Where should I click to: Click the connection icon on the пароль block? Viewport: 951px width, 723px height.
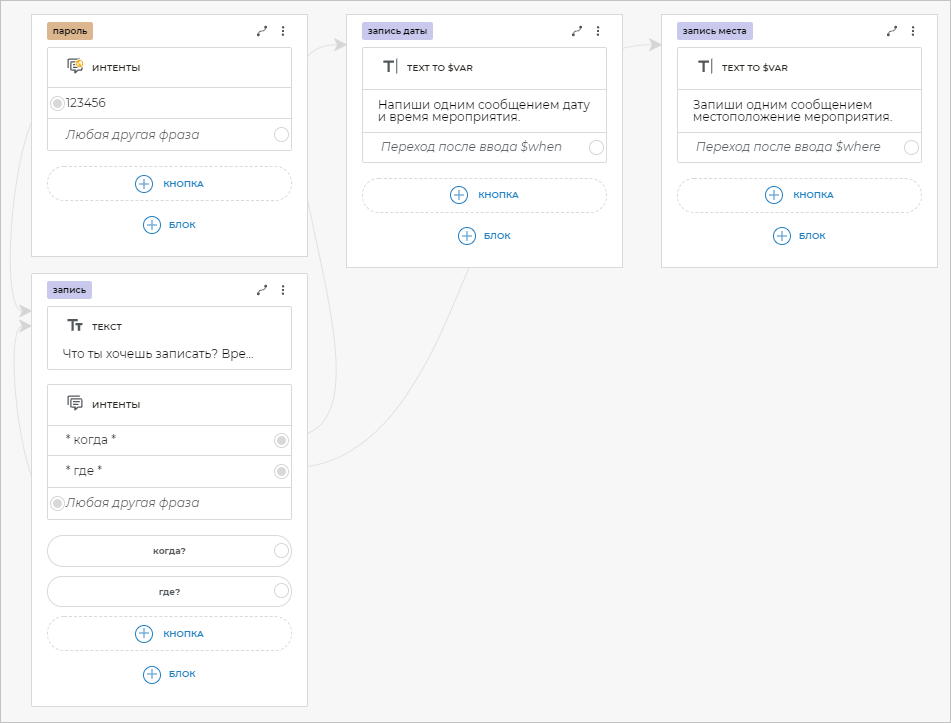(262, 31)
